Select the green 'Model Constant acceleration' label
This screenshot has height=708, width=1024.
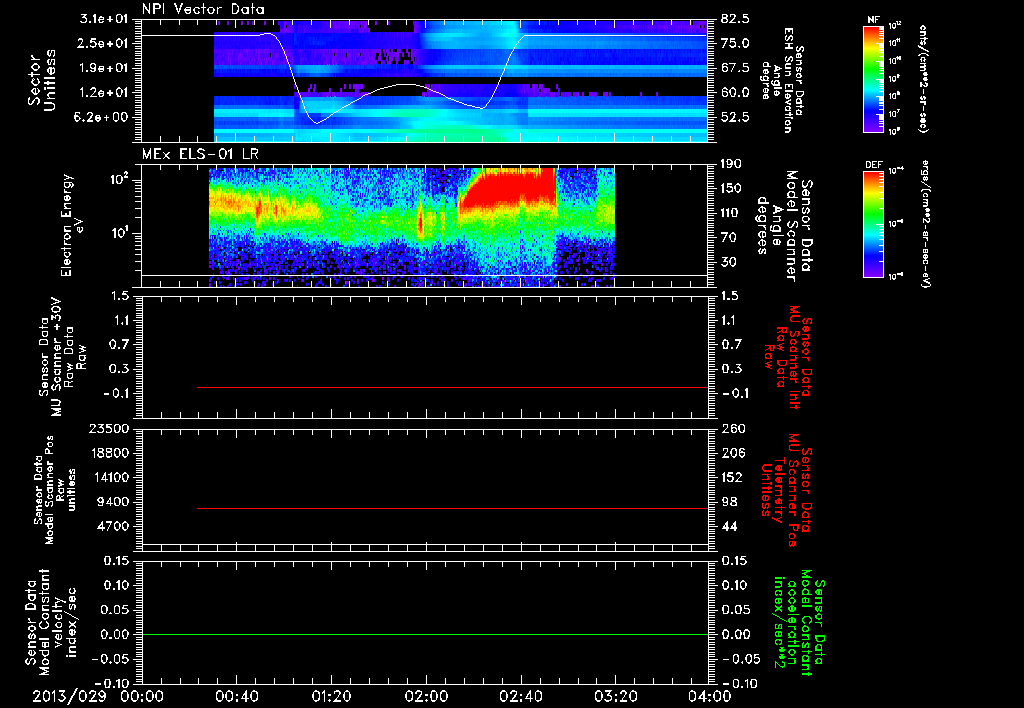click(x=799, y=623)
